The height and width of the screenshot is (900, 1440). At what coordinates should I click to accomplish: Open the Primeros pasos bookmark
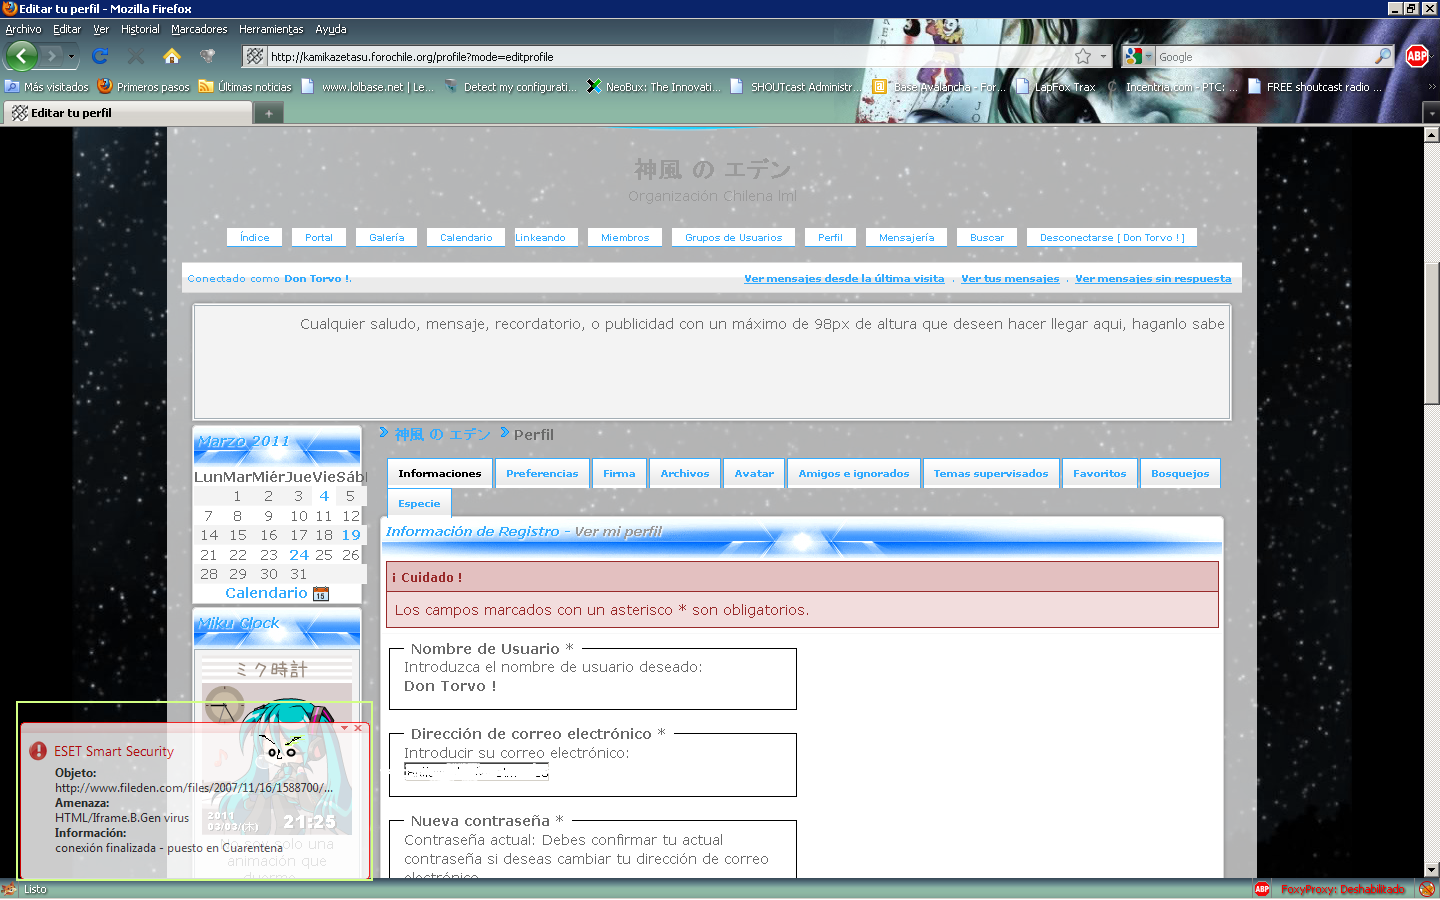click(x=144, y=87)
